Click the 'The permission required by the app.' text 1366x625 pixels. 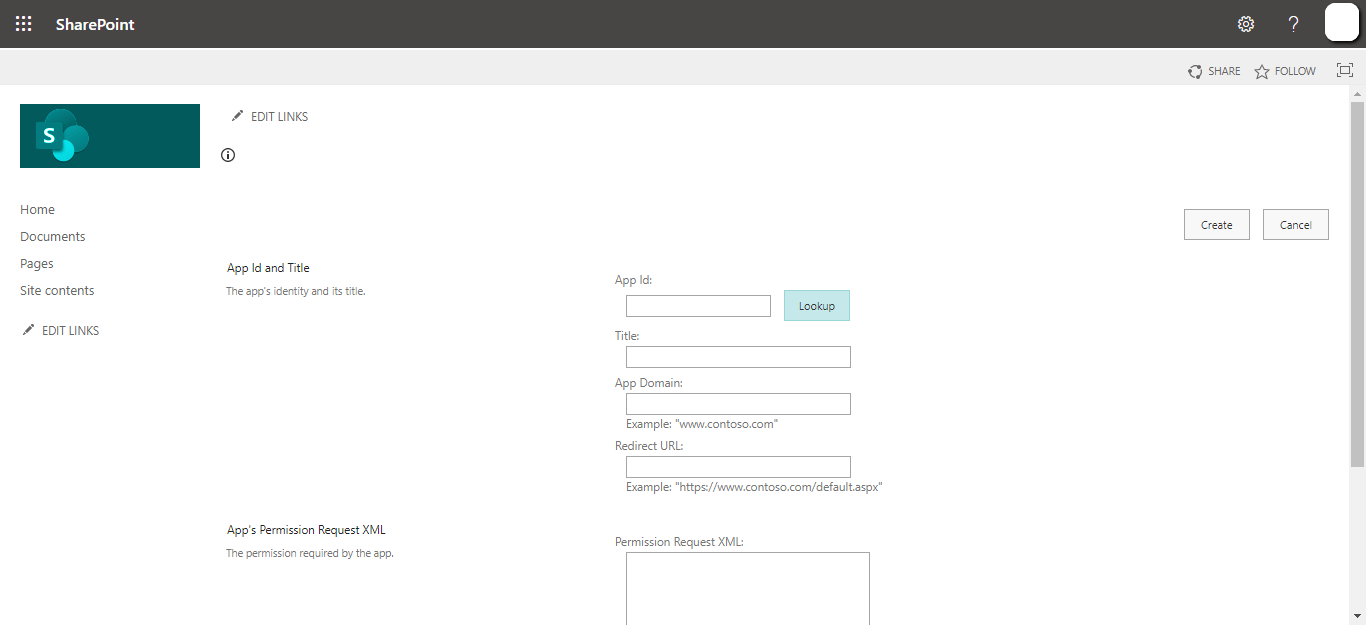[309, 553]
